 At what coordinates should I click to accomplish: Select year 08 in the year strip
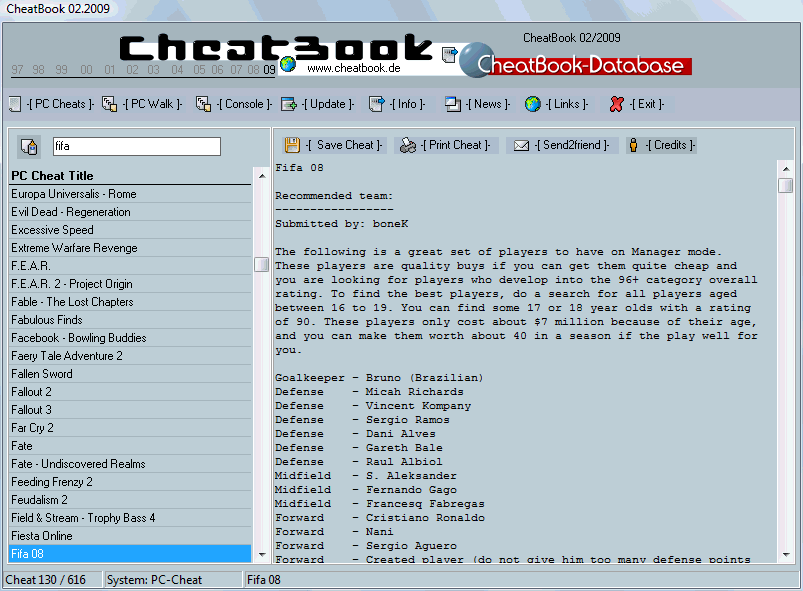click(x=253, y=70)
